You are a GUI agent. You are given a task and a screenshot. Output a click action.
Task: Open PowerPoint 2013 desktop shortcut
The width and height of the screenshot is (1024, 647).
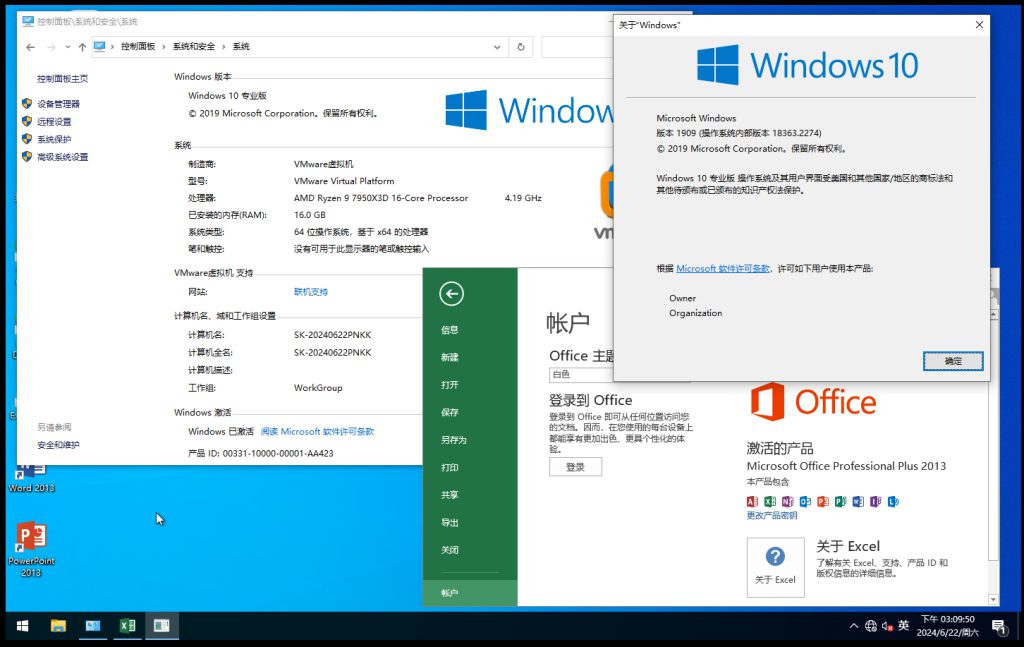click(x=31, y=540)
